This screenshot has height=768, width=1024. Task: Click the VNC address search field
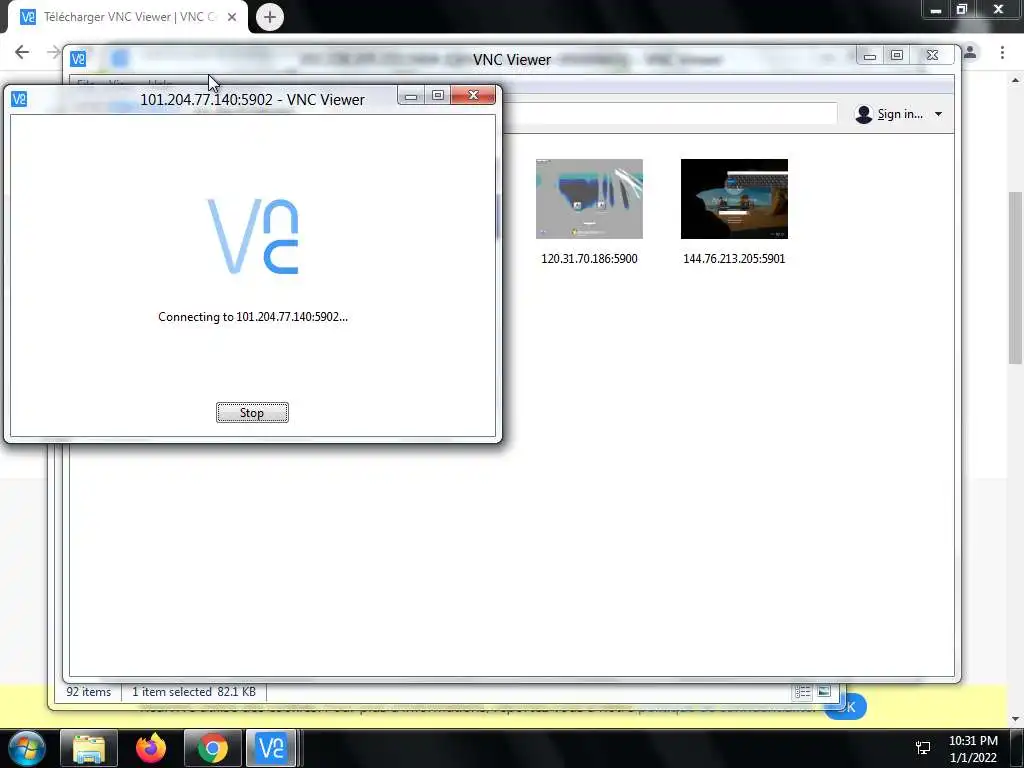[669, 114]
